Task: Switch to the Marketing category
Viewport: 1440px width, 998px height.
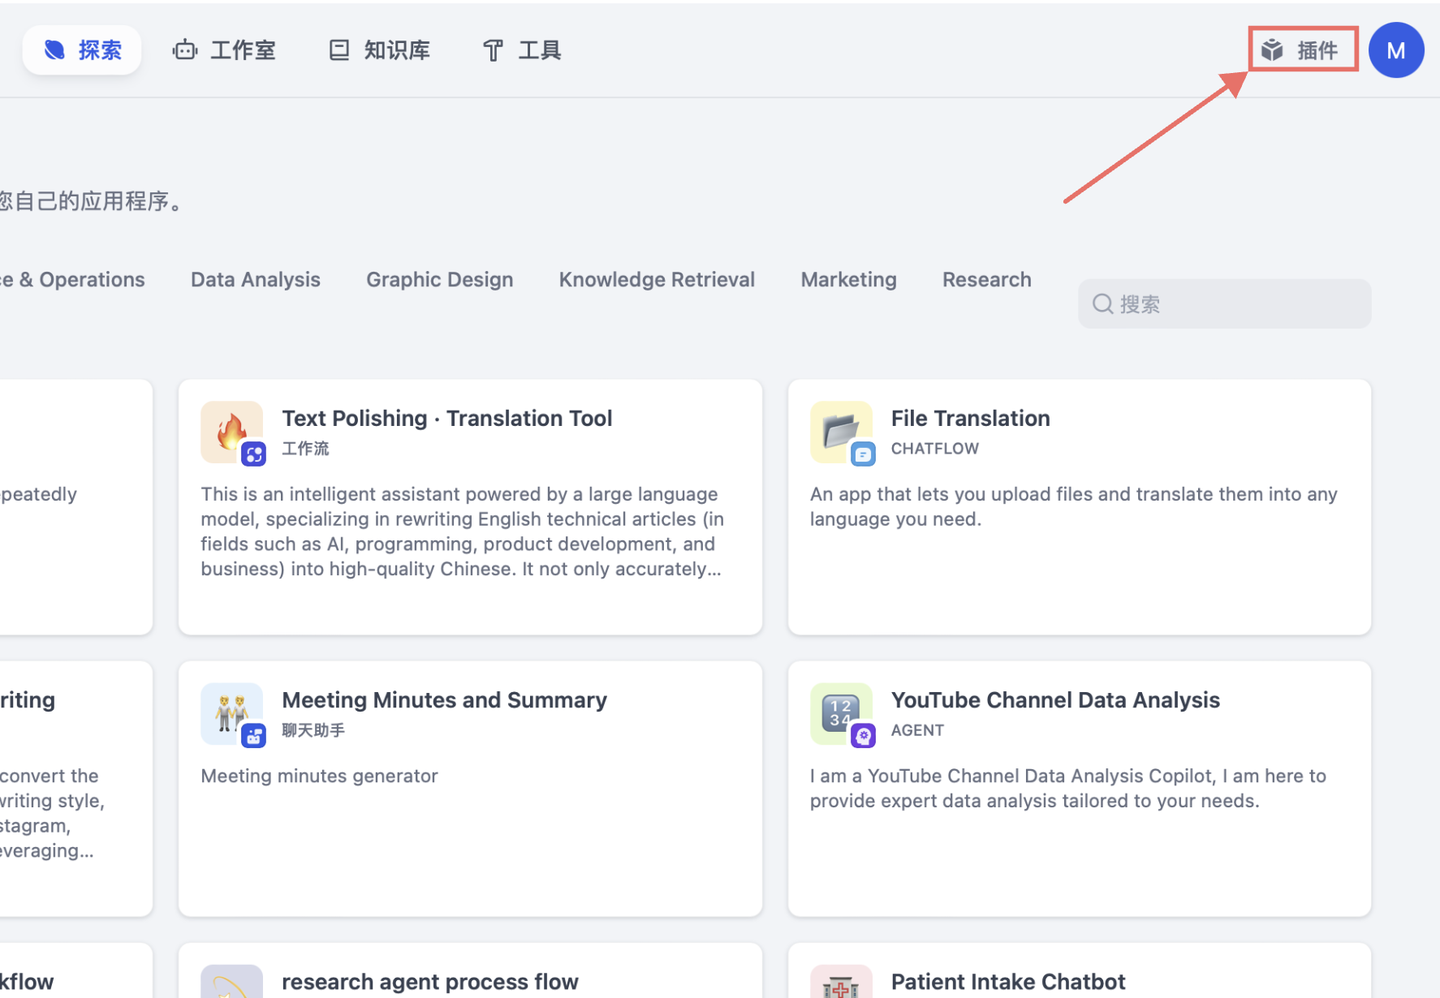Action: (848, 279)
